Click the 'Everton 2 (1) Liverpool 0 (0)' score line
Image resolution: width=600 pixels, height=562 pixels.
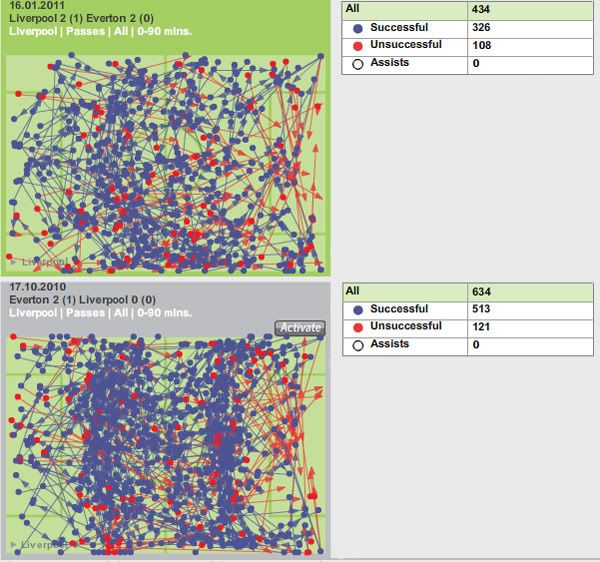pos(83,300)
